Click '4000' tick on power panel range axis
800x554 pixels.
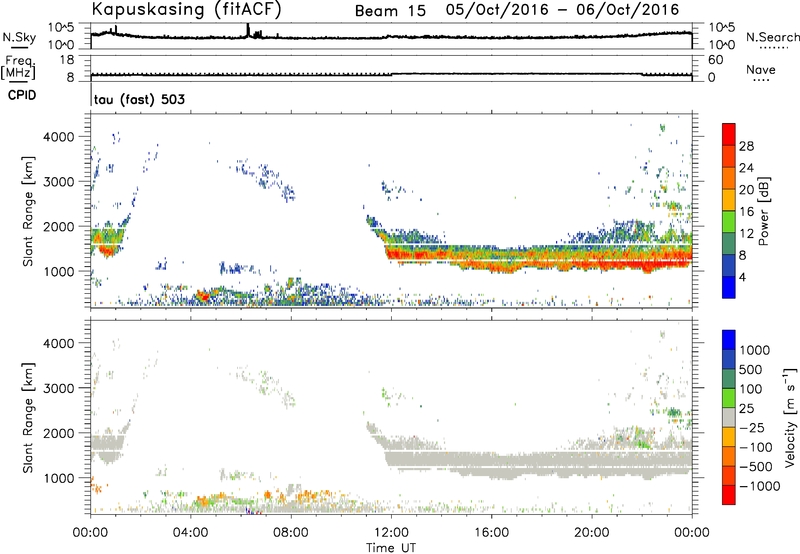point(60,137)
